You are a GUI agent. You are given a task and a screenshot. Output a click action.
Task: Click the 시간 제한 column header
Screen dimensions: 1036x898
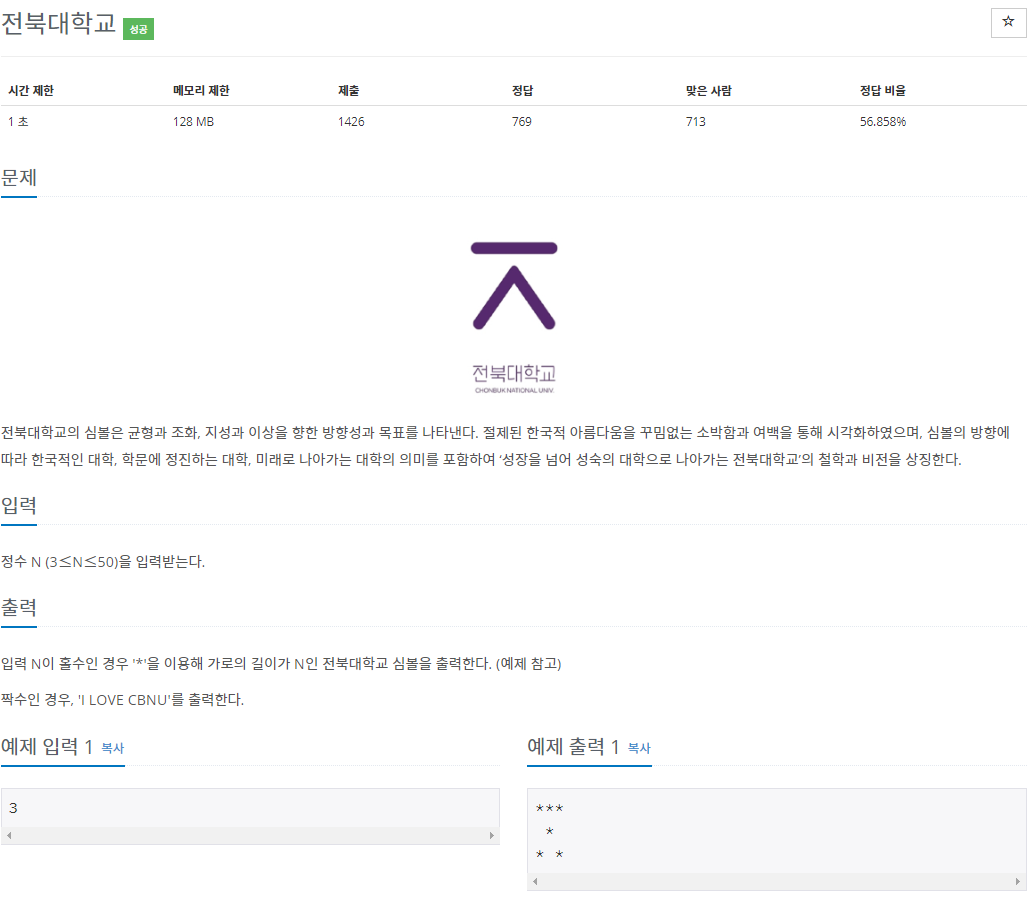[31, 91]
